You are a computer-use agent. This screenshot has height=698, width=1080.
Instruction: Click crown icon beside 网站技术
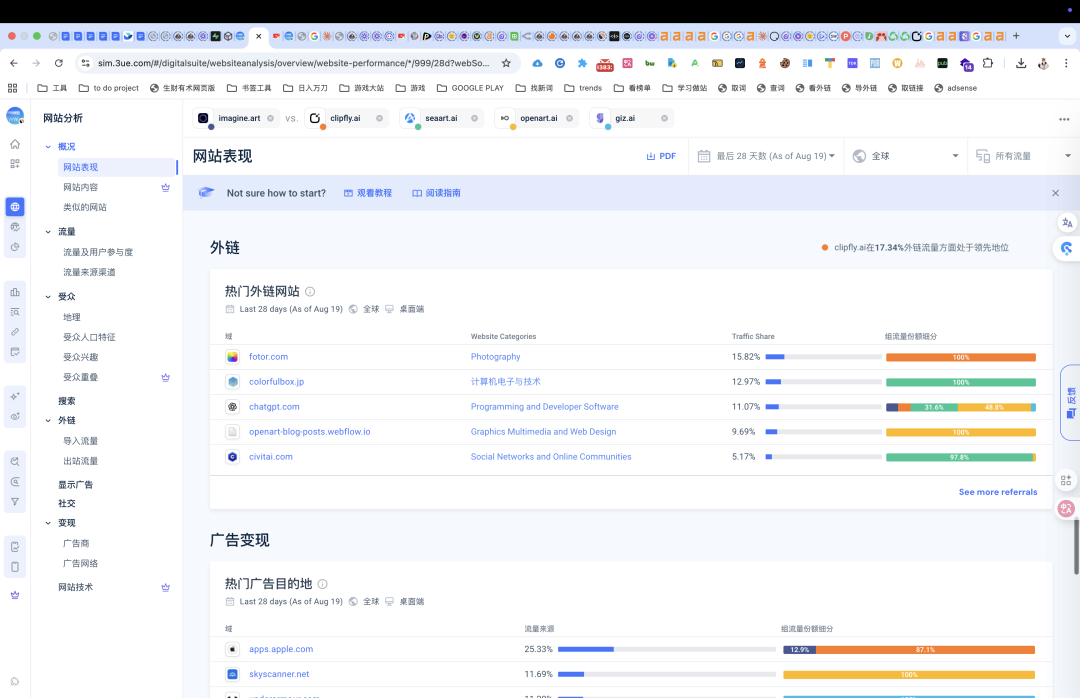tap(165, 588)
